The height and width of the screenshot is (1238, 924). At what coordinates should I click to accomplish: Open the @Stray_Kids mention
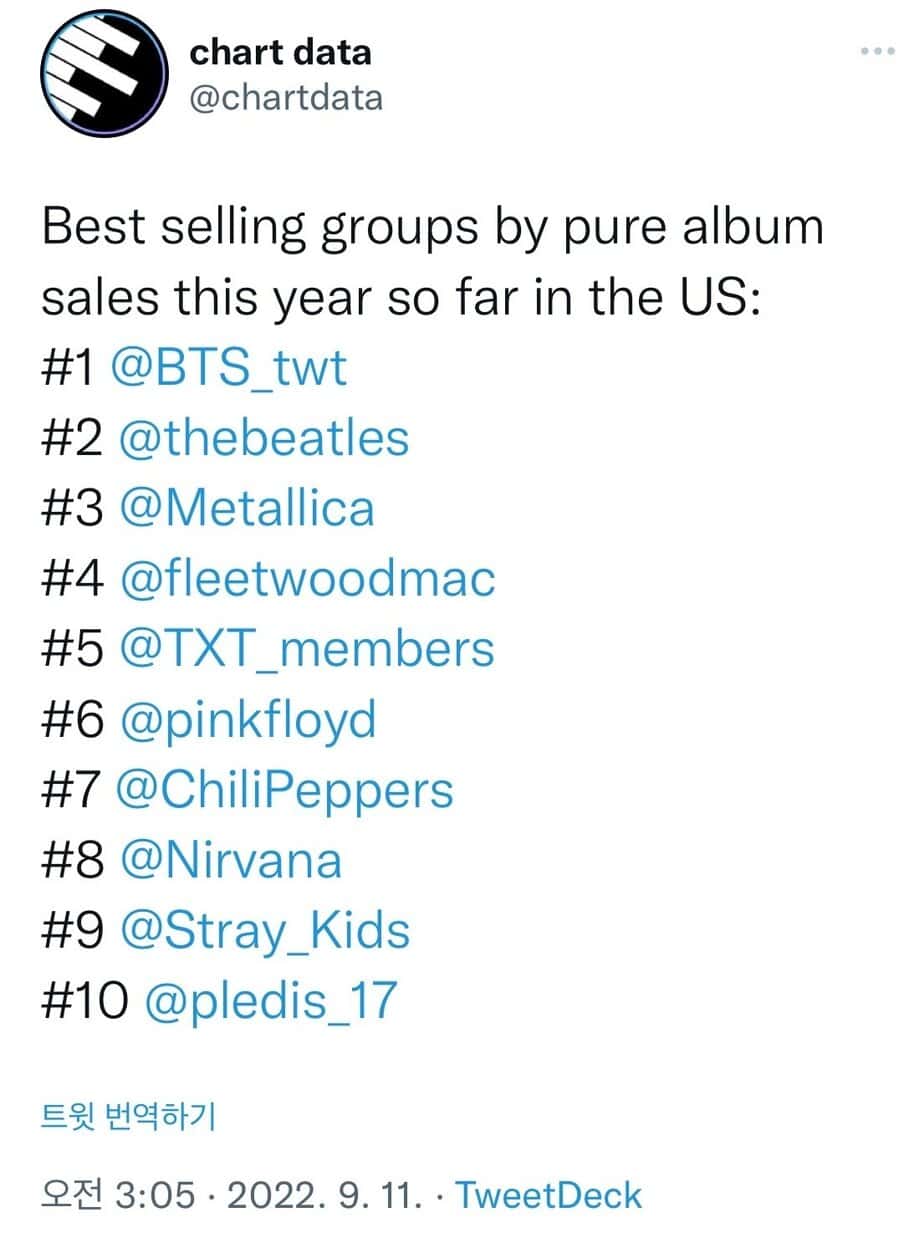tap(264, 930)
